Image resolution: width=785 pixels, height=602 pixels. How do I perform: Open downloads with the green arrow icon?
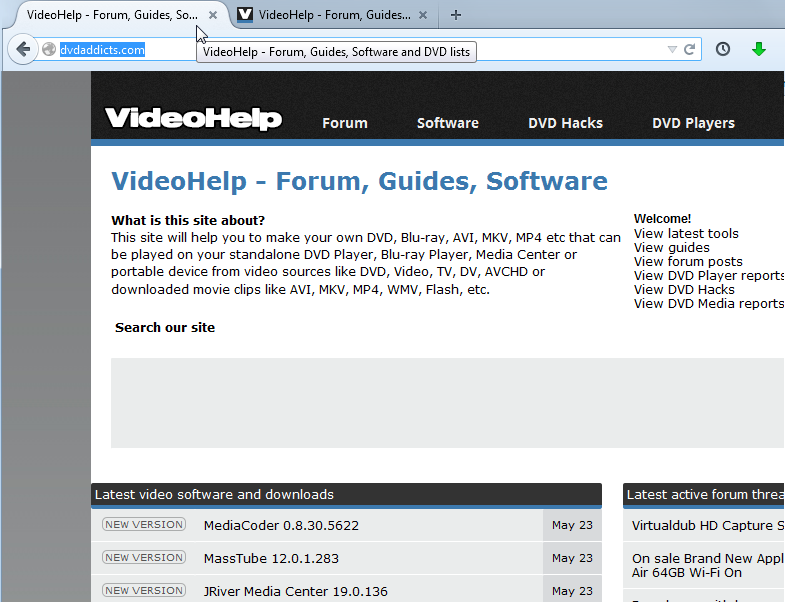click(759, 49)
